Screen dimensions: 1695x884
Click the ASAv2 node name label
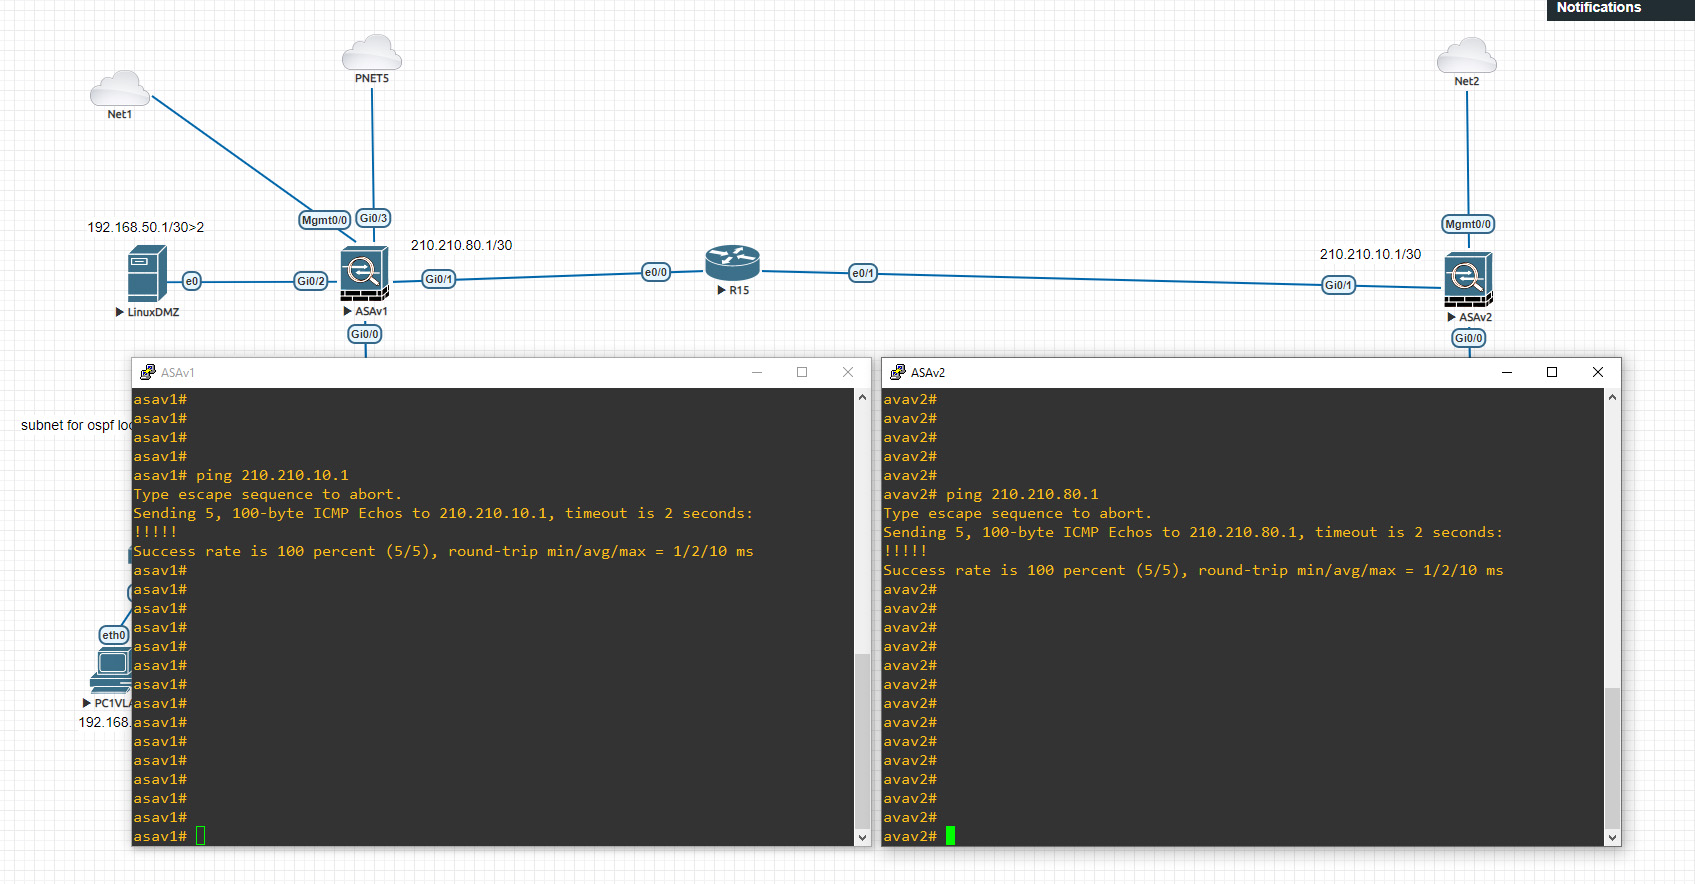pos(1475,317)
